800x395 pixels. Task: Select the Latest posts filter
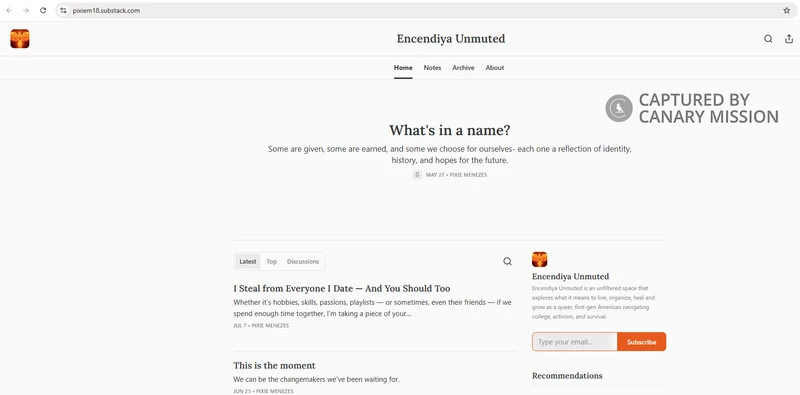pos(248,261)
